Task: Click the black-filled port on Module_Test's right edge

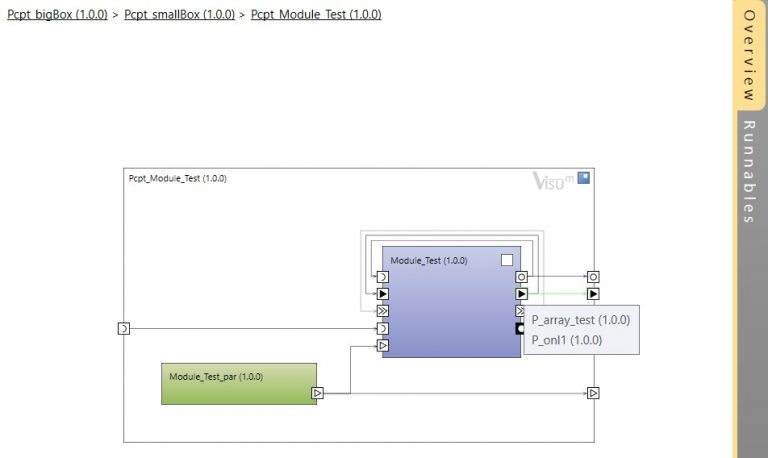Action: pos(519,329)
